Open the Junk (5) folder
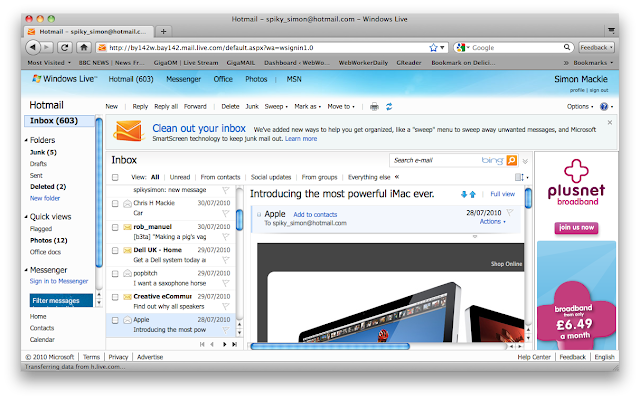 (x=43, y=152)
